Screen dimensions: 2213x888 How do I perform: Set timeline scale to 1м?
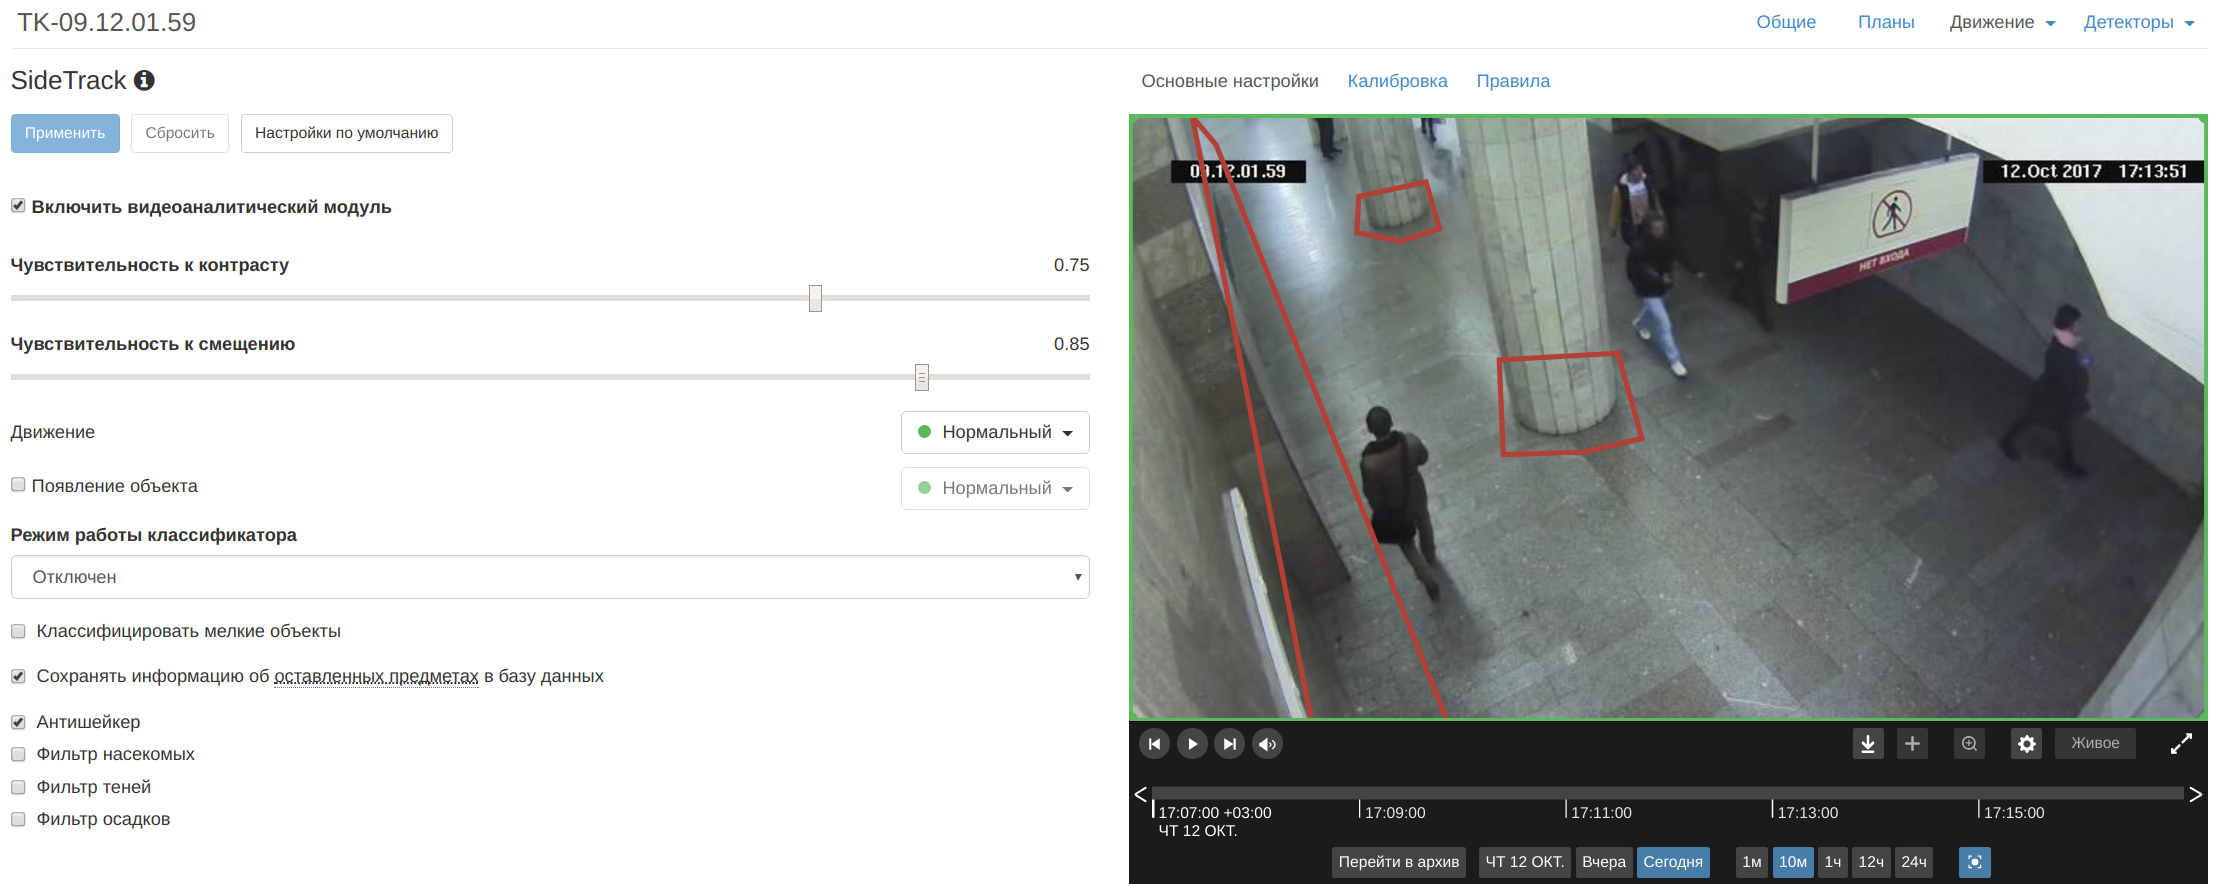coord(1752,862)
